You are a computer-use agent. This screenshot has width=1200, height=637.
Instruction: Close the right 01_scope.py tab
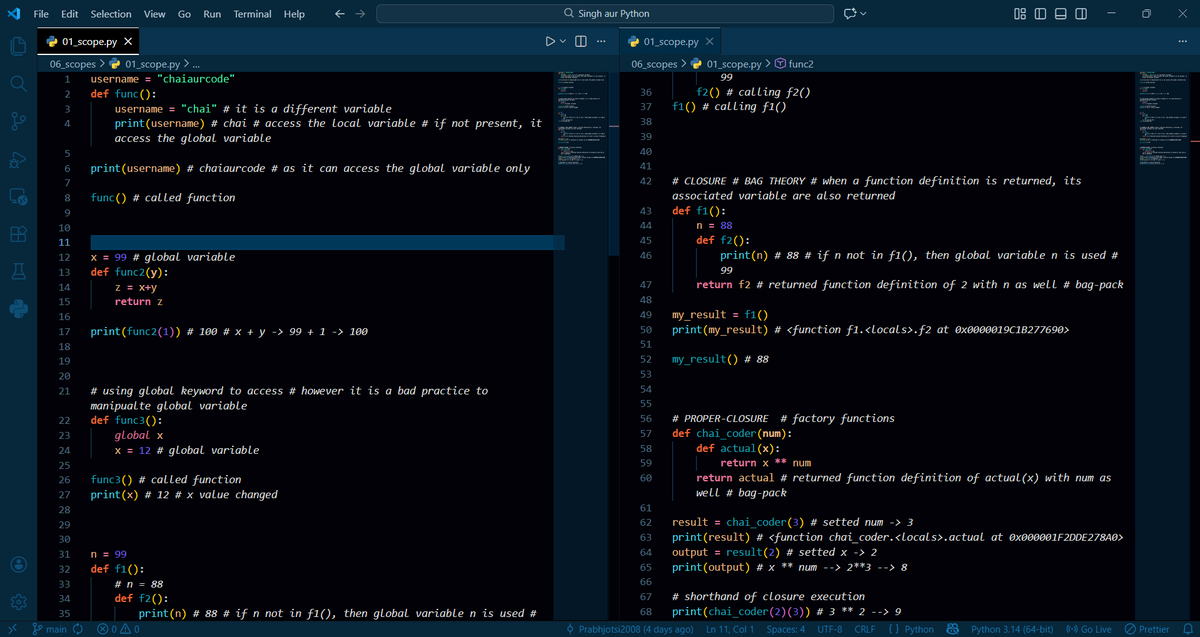point(709,42)
